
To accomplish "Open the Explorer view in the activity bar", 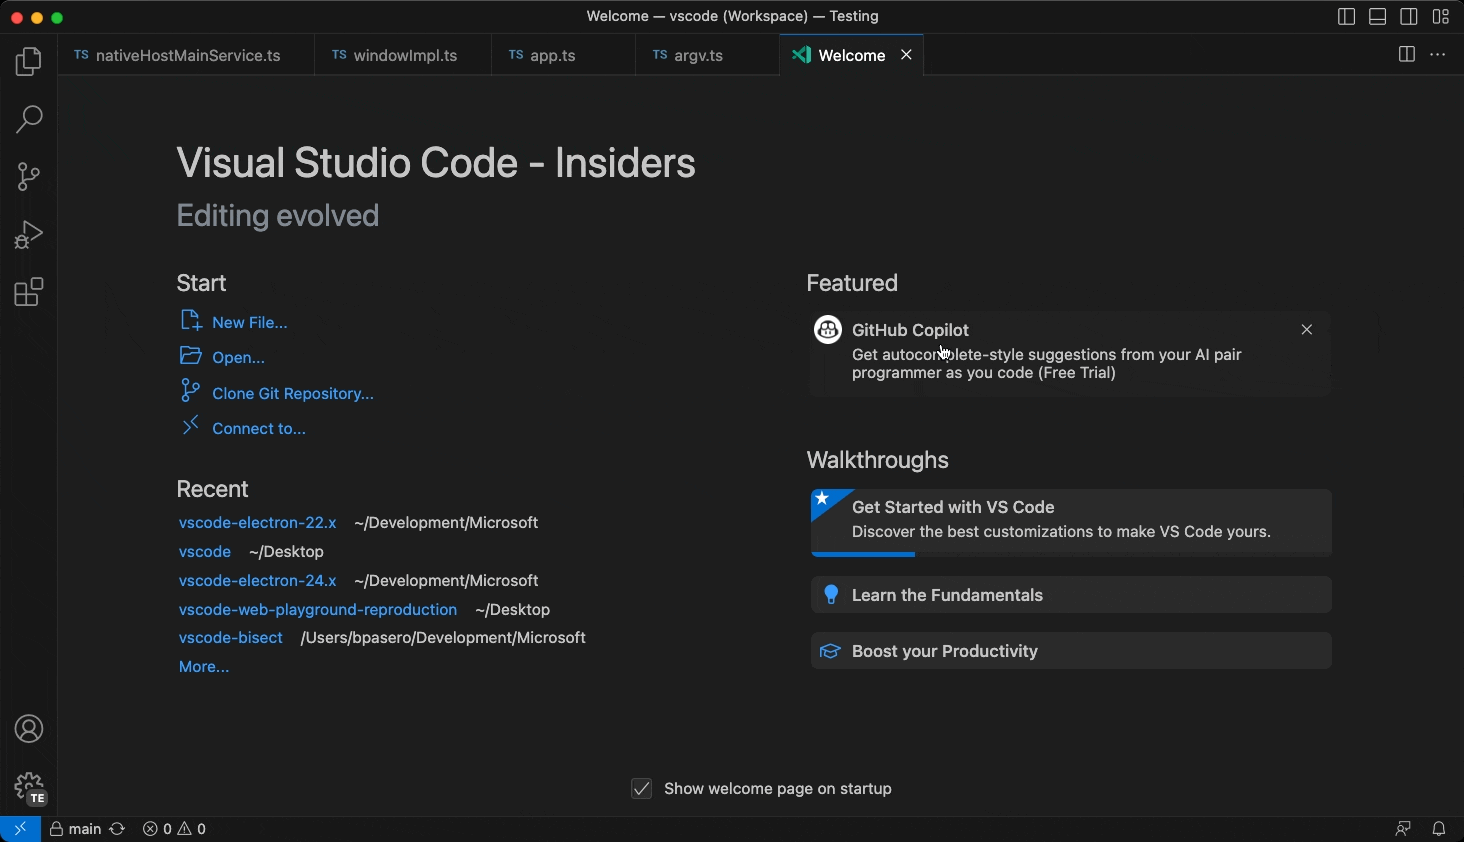I will pos(28,61).
